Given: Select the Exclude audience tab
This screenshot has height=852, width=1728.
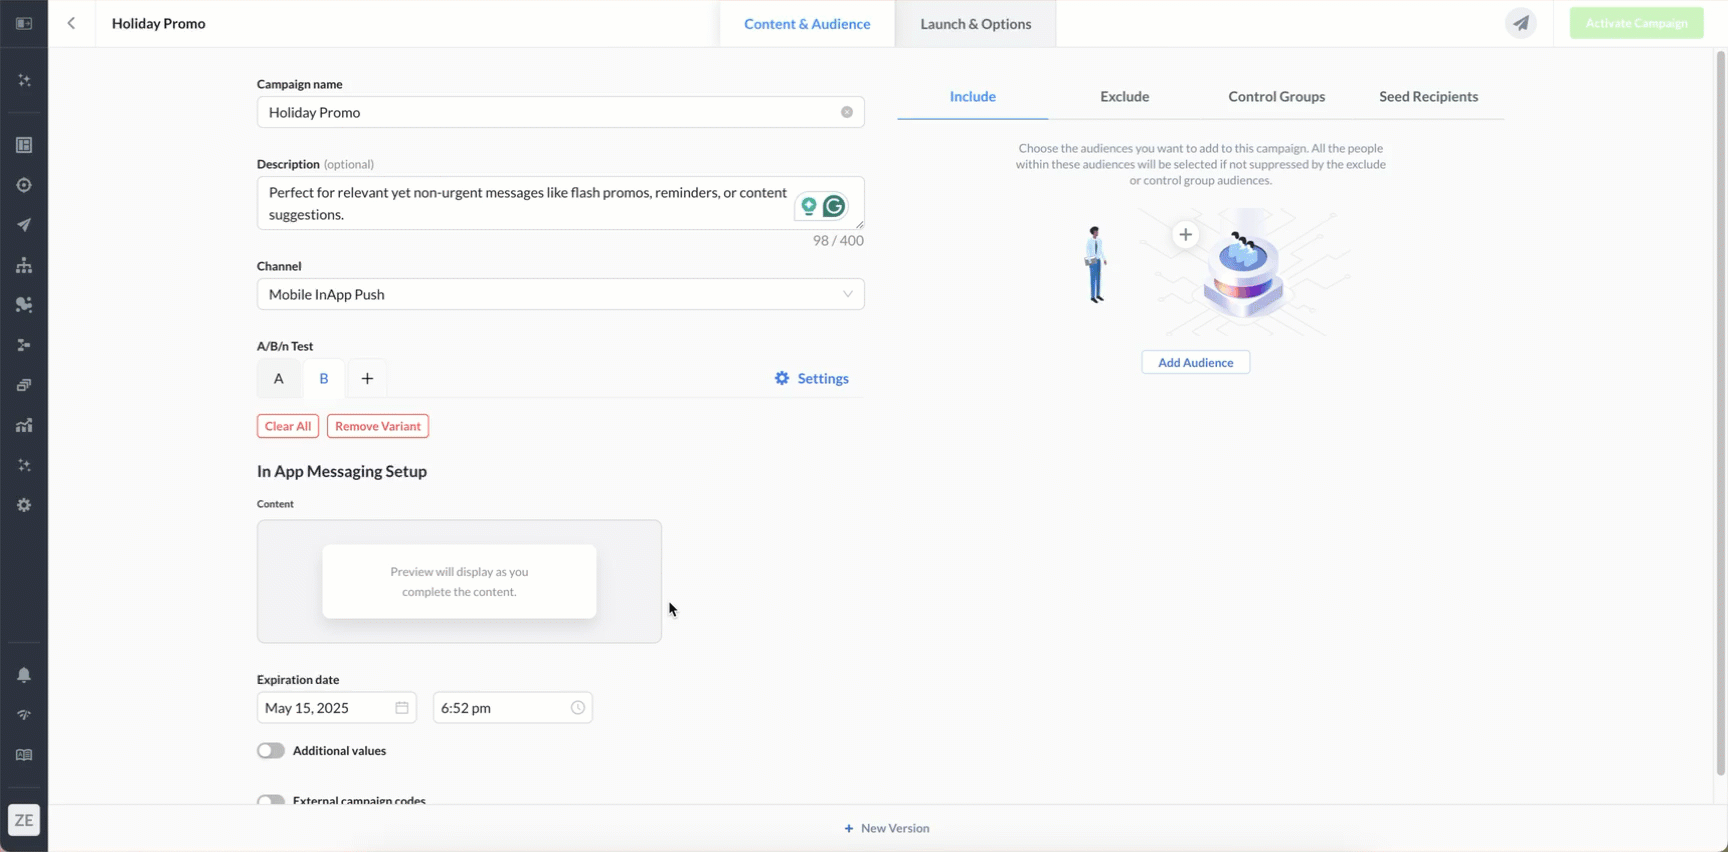Looking at the screenshot, I should pos(1124,97).
